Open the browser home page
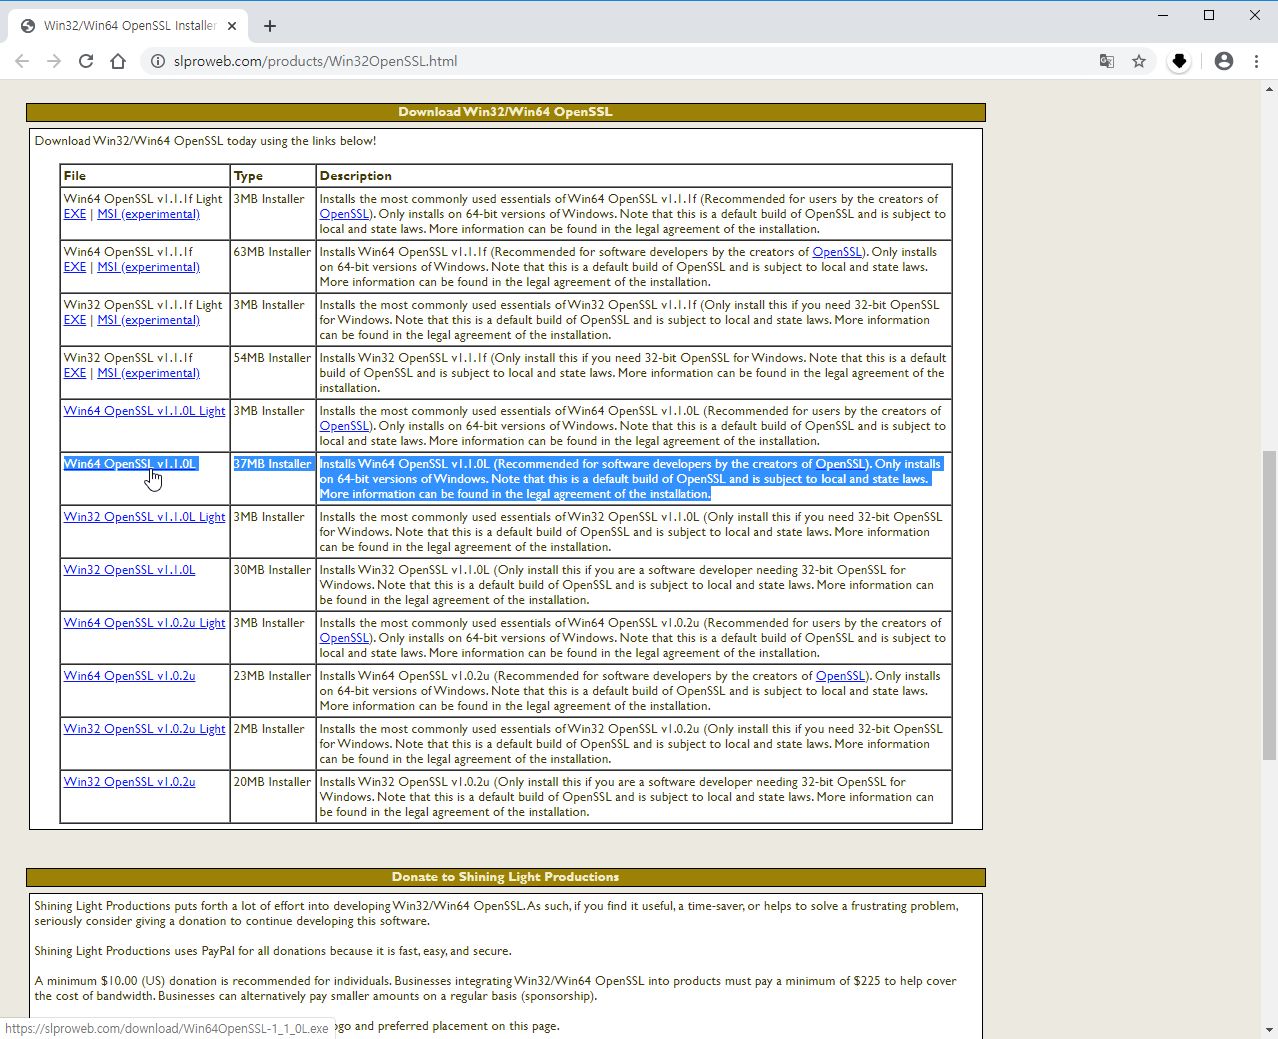This screenshot has height=1039, width=1278. coord(118,61)
